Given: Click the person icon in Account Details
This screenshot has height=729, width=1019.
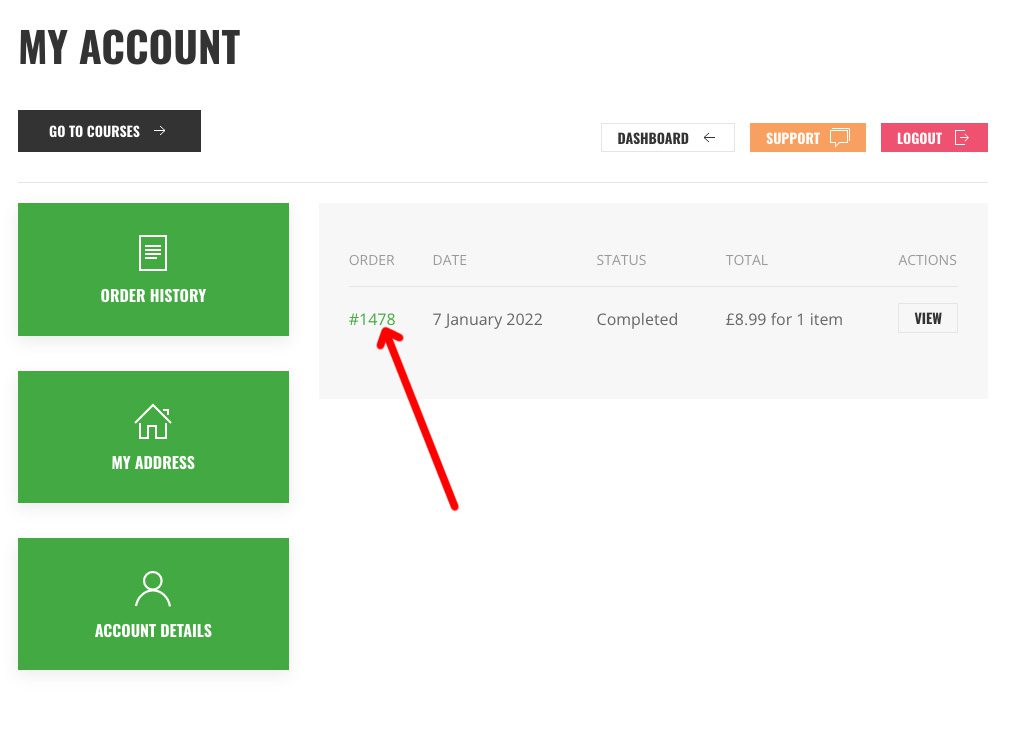Looking at the screenshot, I should click(x=153, y=589).
